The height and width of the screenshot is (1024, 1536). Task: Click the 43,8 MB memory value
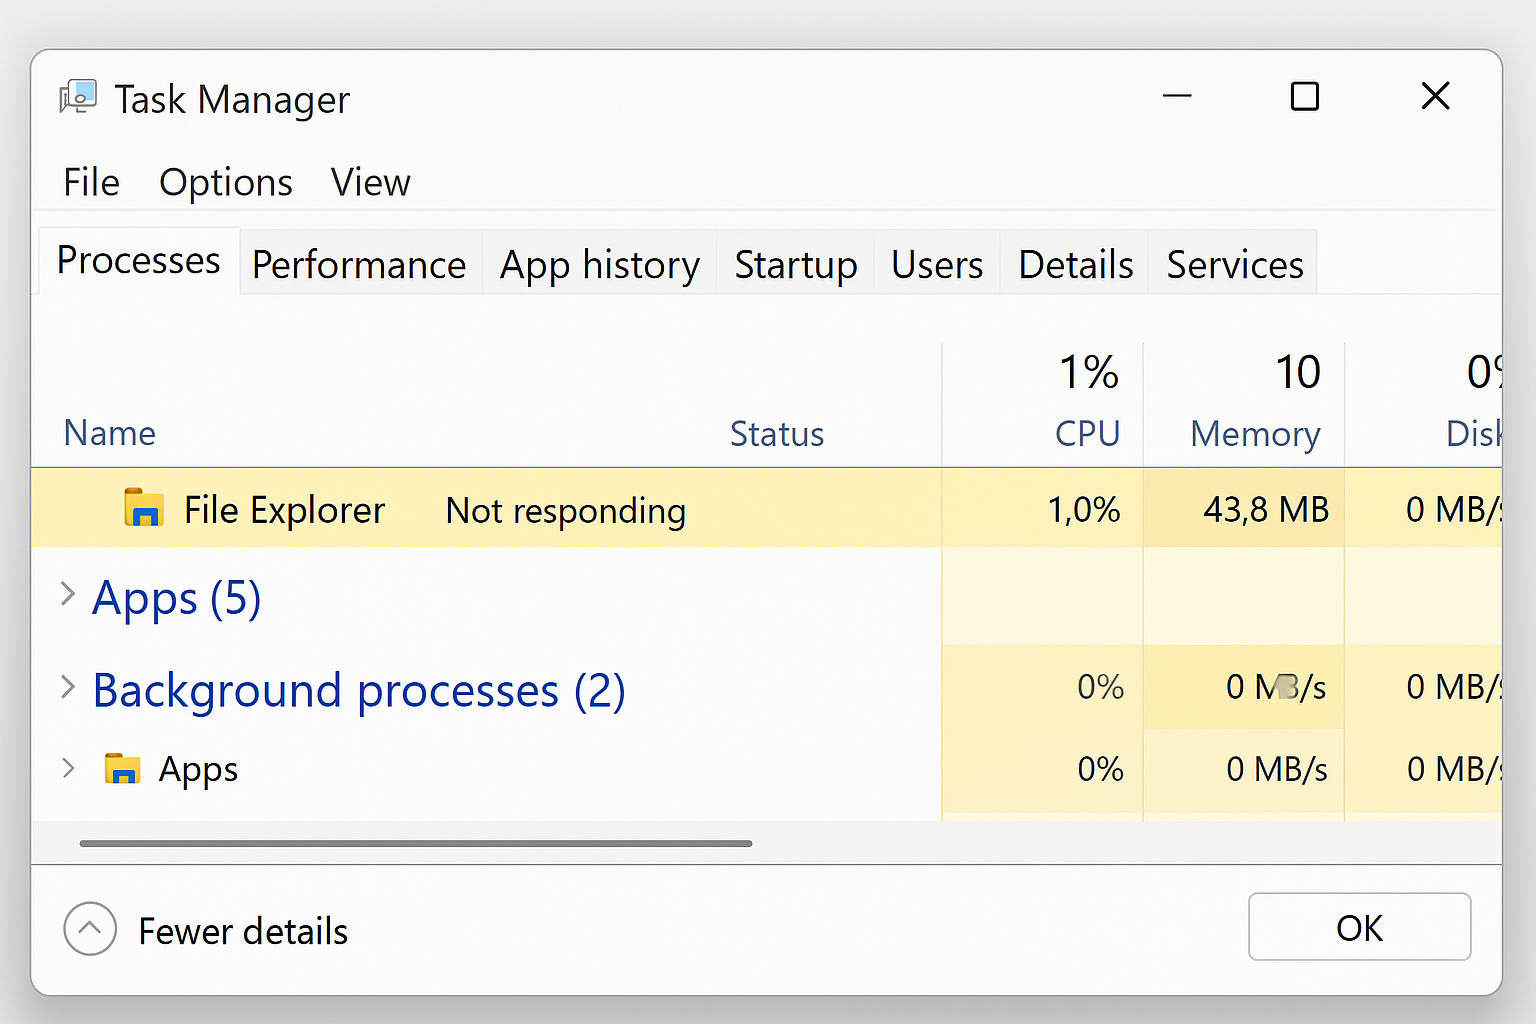tap(1266, 510)
